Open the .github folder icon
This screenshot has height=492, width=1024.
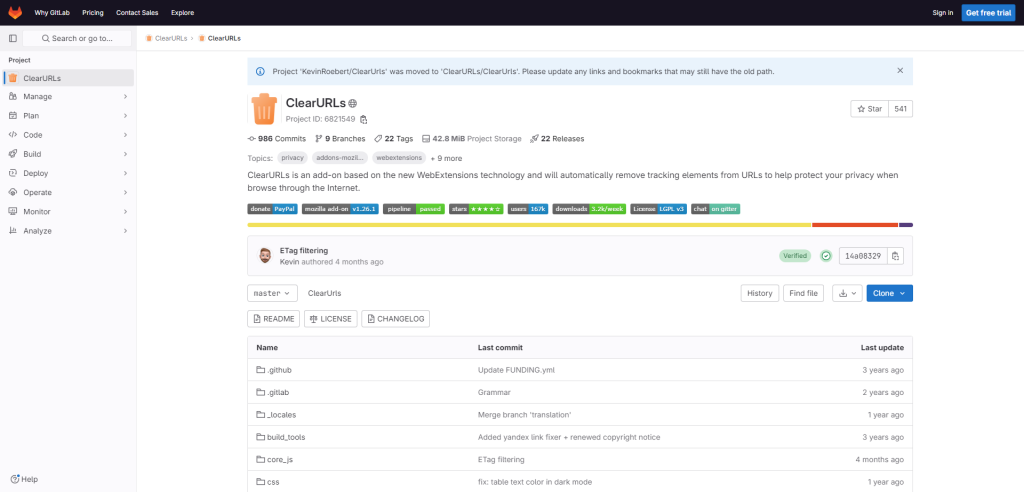(x=261, y=370)
